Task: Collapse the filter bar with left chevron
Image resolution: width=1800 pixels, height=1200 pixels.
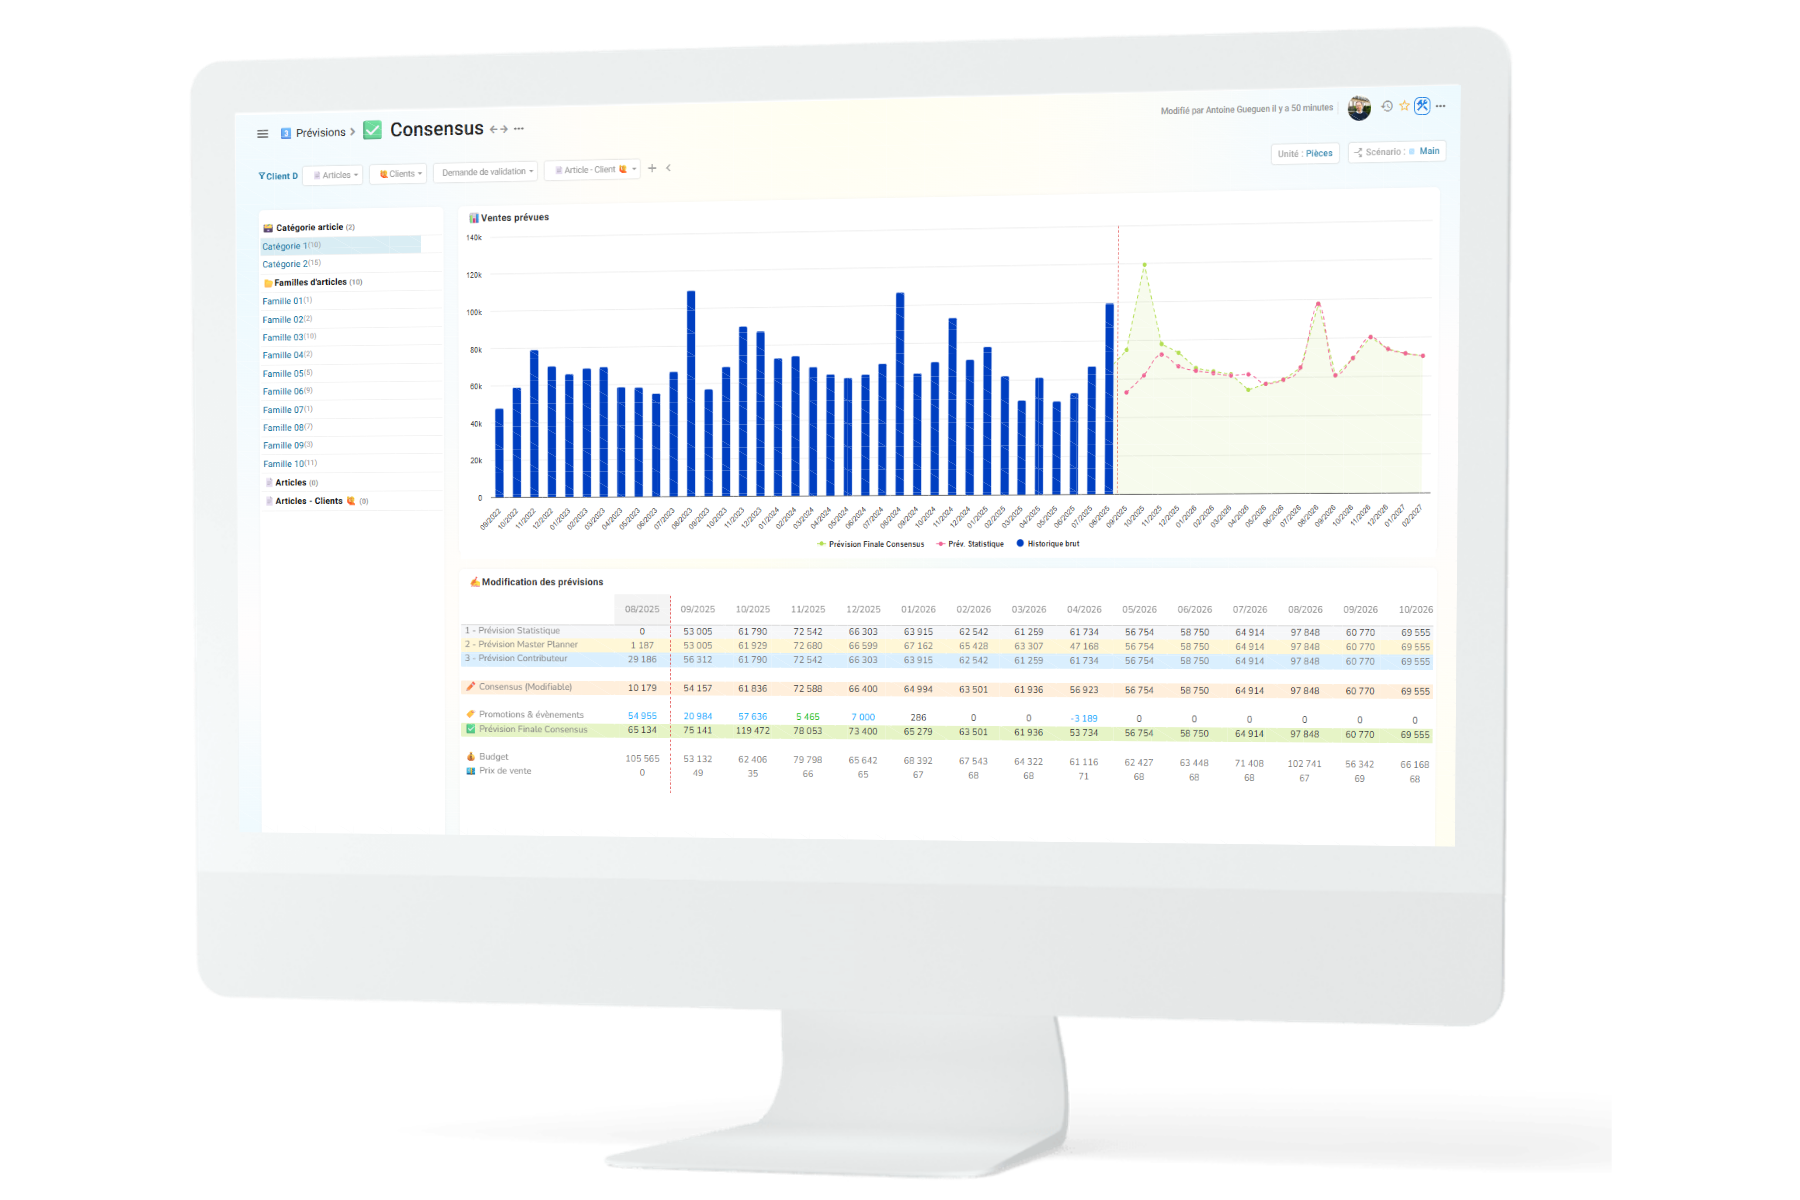Action: [x=668, y=168]
